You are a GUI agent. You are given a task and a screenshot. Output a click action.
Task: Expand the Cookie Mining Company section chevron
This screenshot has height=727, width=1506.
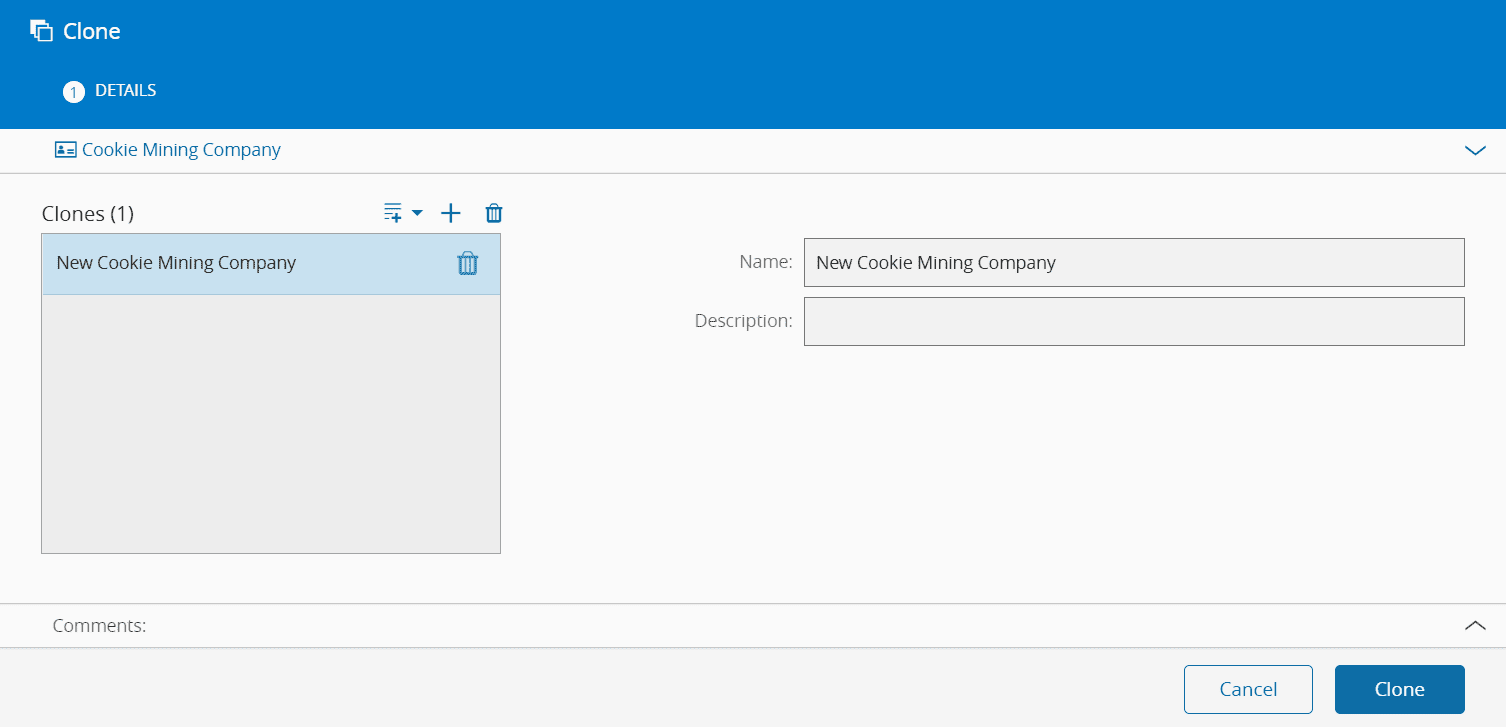click(x=1475, y=151)
